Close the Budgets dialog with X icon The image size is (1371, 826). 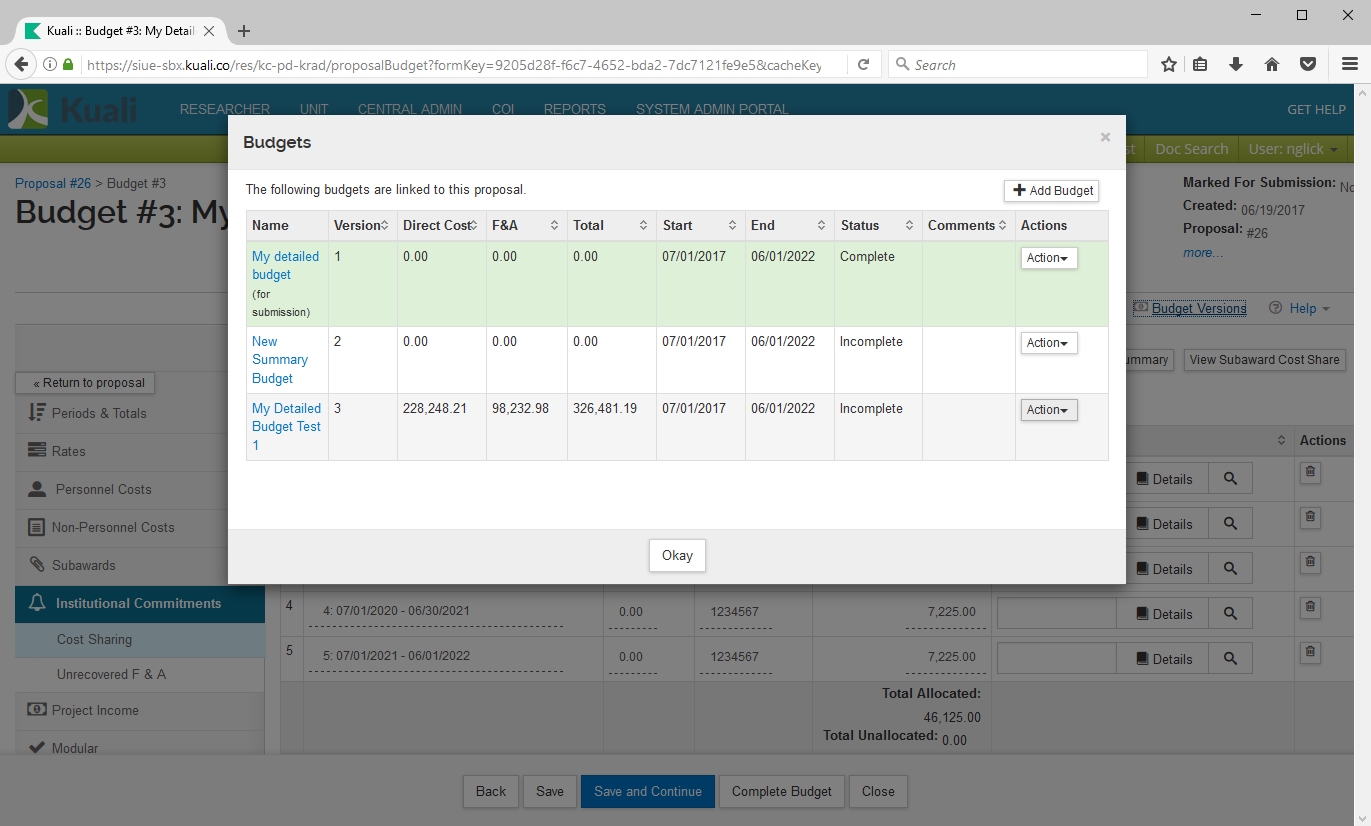click(x=1105, y=138)
